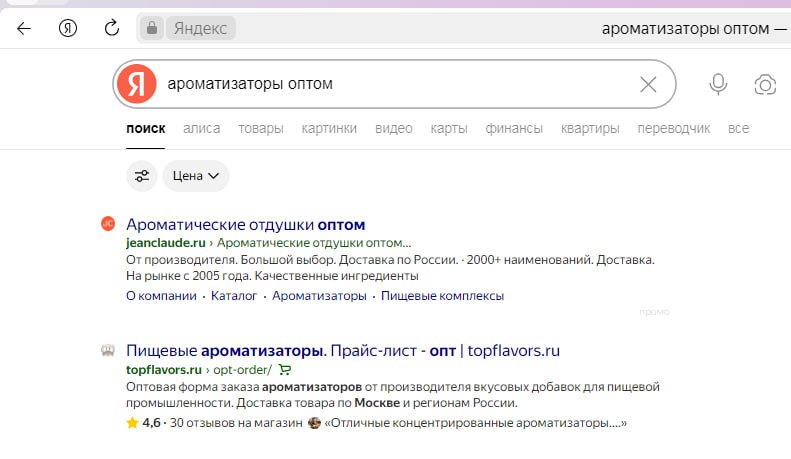Reload the page with refresh icon
This screenshot has width=791, height=459.
click(x=112, y=28)
